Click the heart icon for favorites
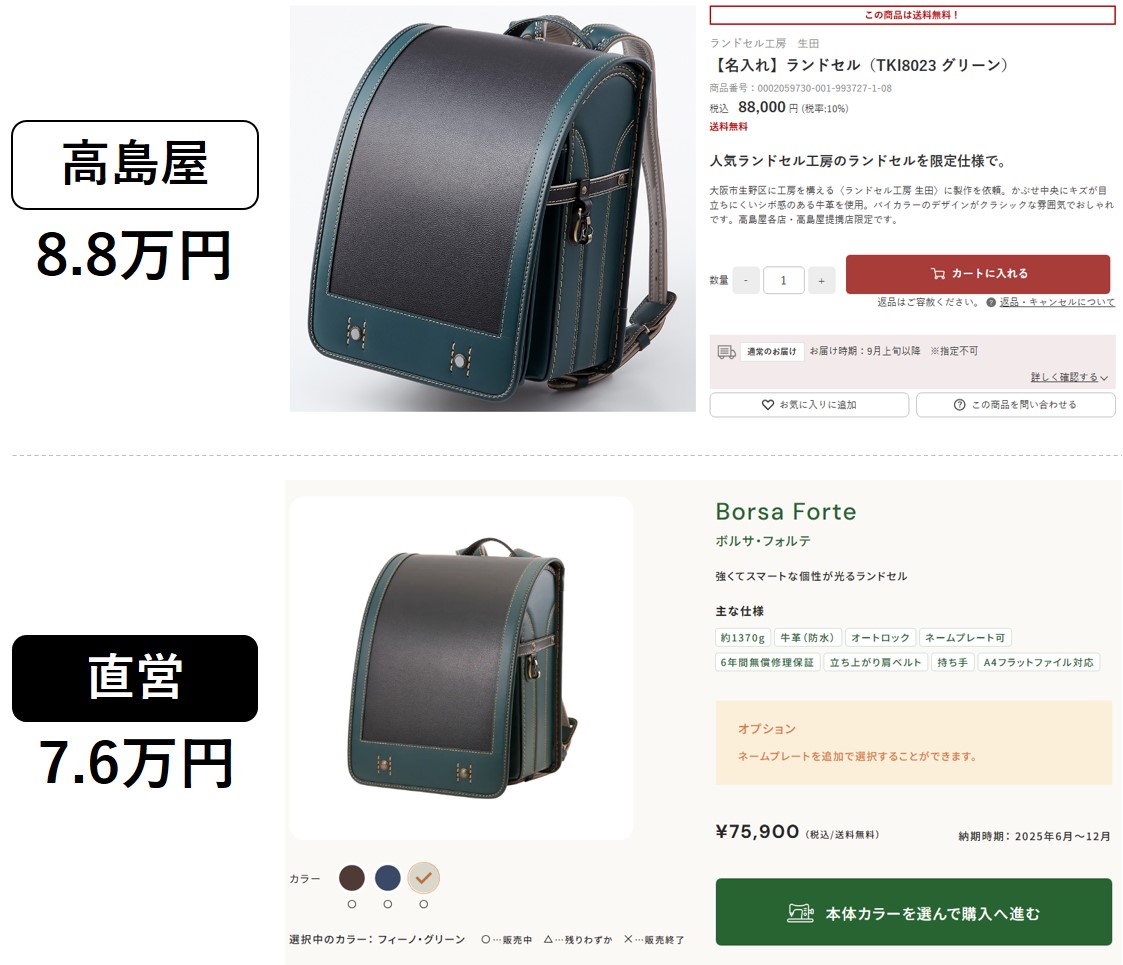 coord(768,405)
